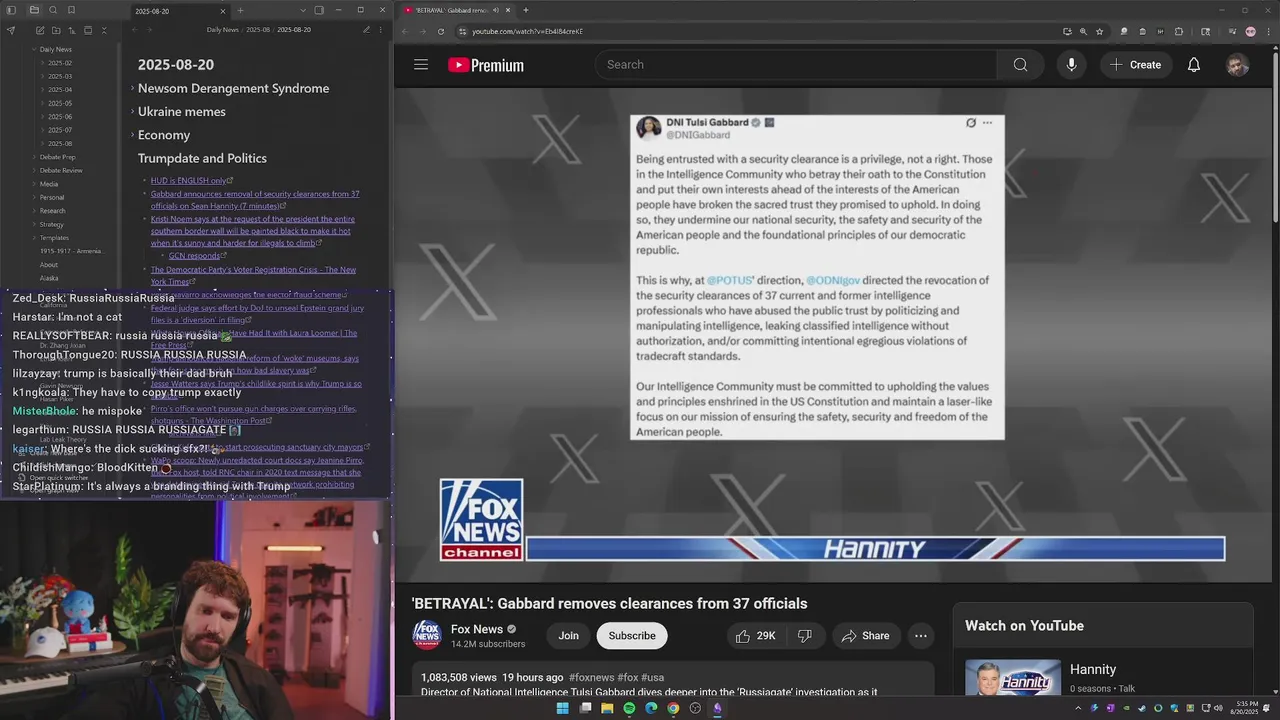
Task: Start YouTube voice search microphone
Action: pos(1071,65)
